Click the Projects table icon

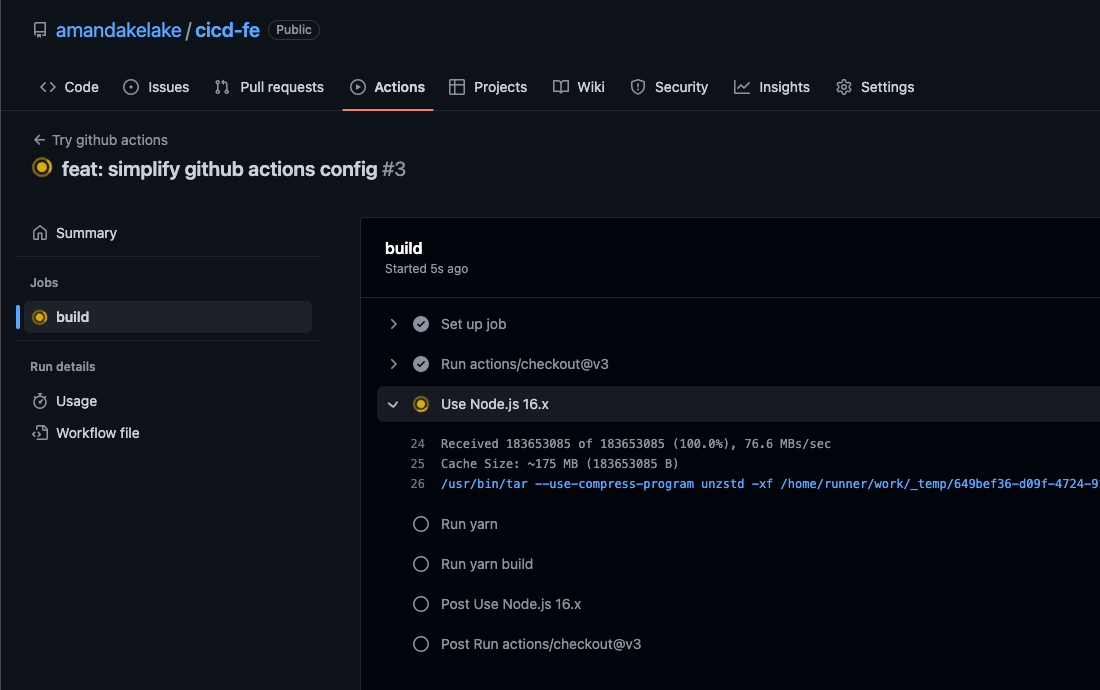(457, 87)
